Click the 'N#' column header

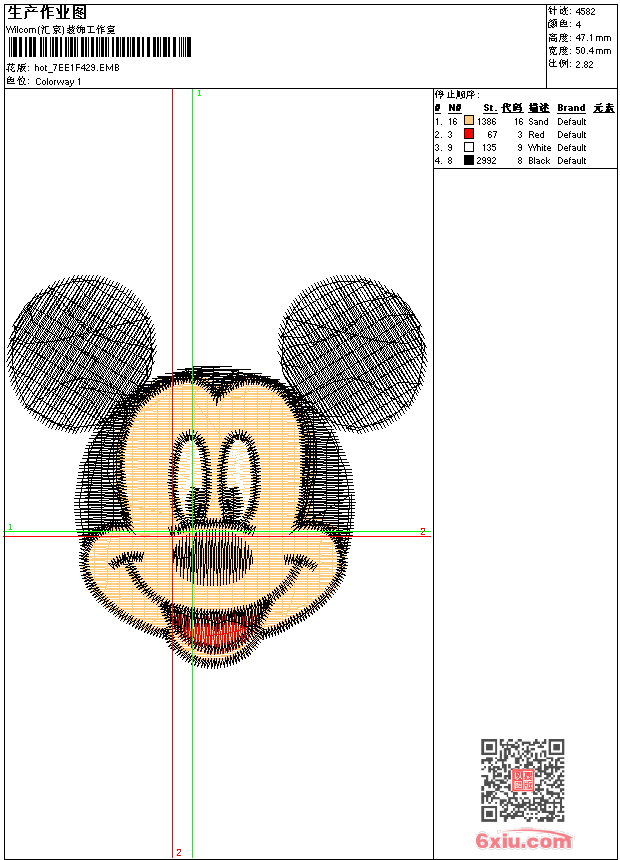[454, 108]
